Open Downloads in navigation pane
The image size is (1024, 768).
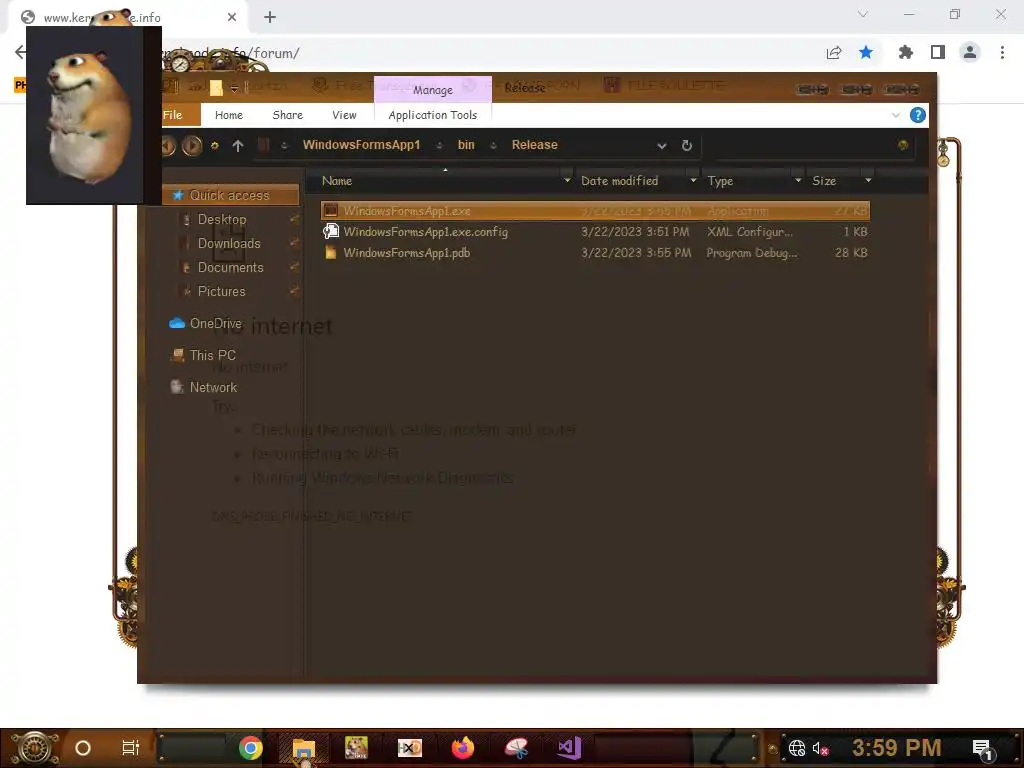229,244
